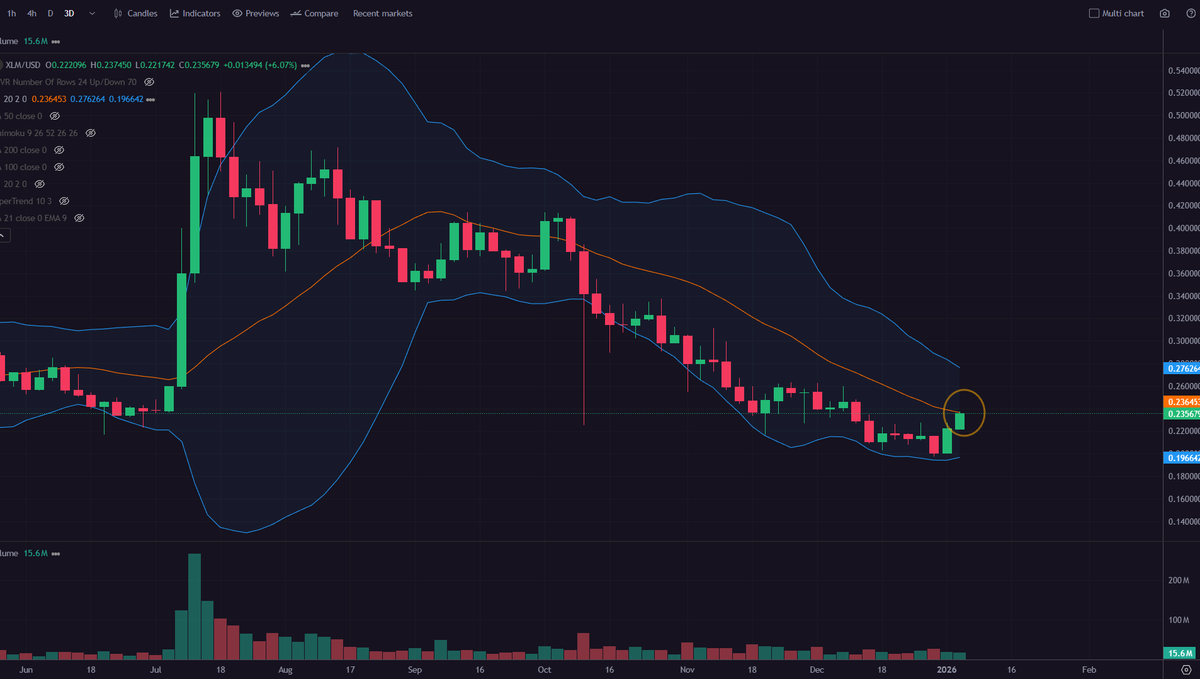Screen dimensions: 1200x679
Task: Collapse the indicator list with the arrow box
Action: [6, 235]
